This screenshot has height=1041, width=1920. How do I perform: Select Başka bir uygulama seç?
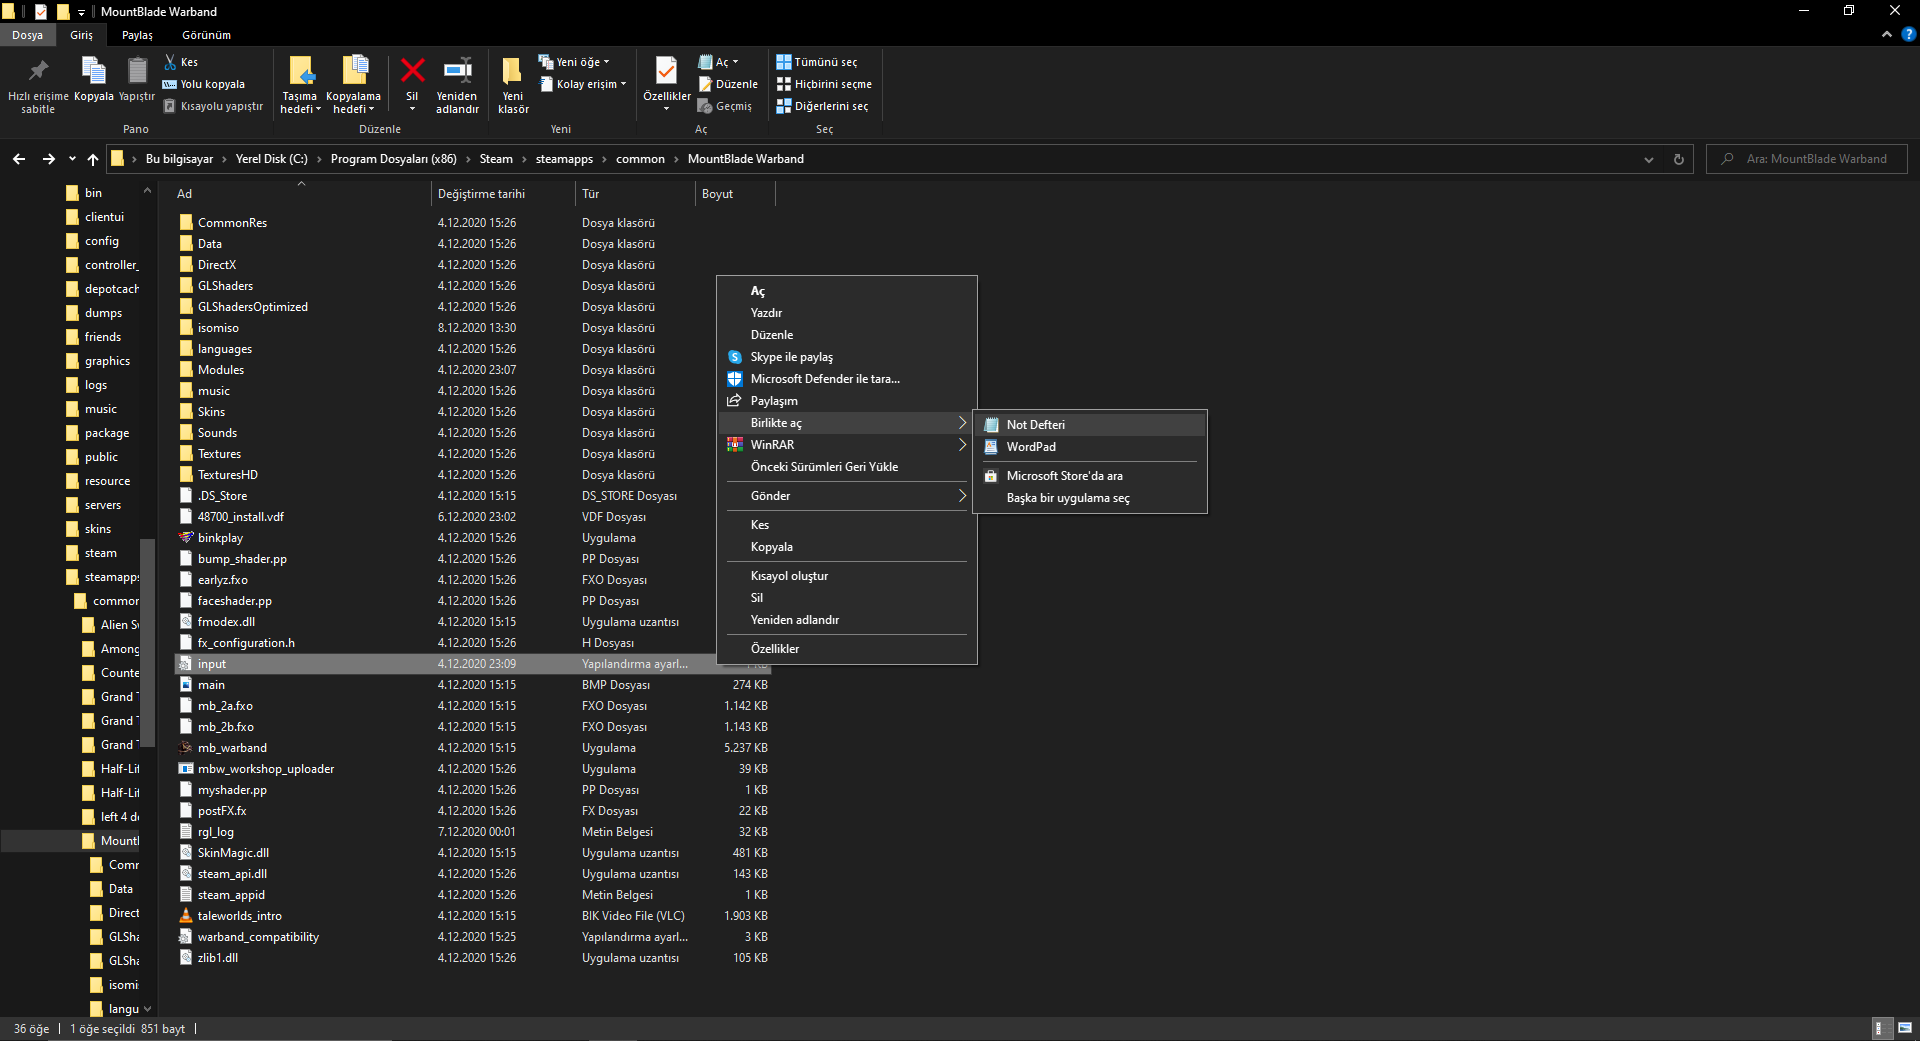[x=1090, y=498]
